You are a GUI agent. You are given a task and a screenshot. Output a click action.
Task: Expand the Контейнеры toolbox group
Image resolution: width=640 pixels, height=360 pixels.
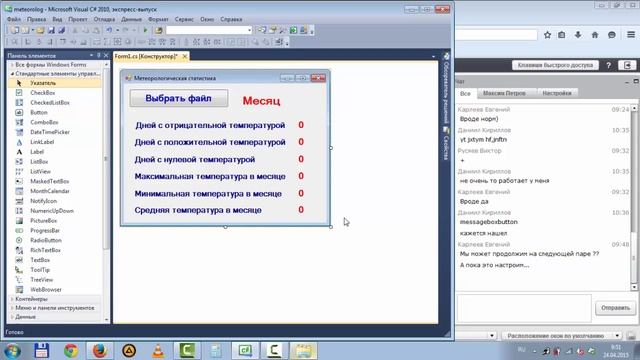tap(12, 299)
